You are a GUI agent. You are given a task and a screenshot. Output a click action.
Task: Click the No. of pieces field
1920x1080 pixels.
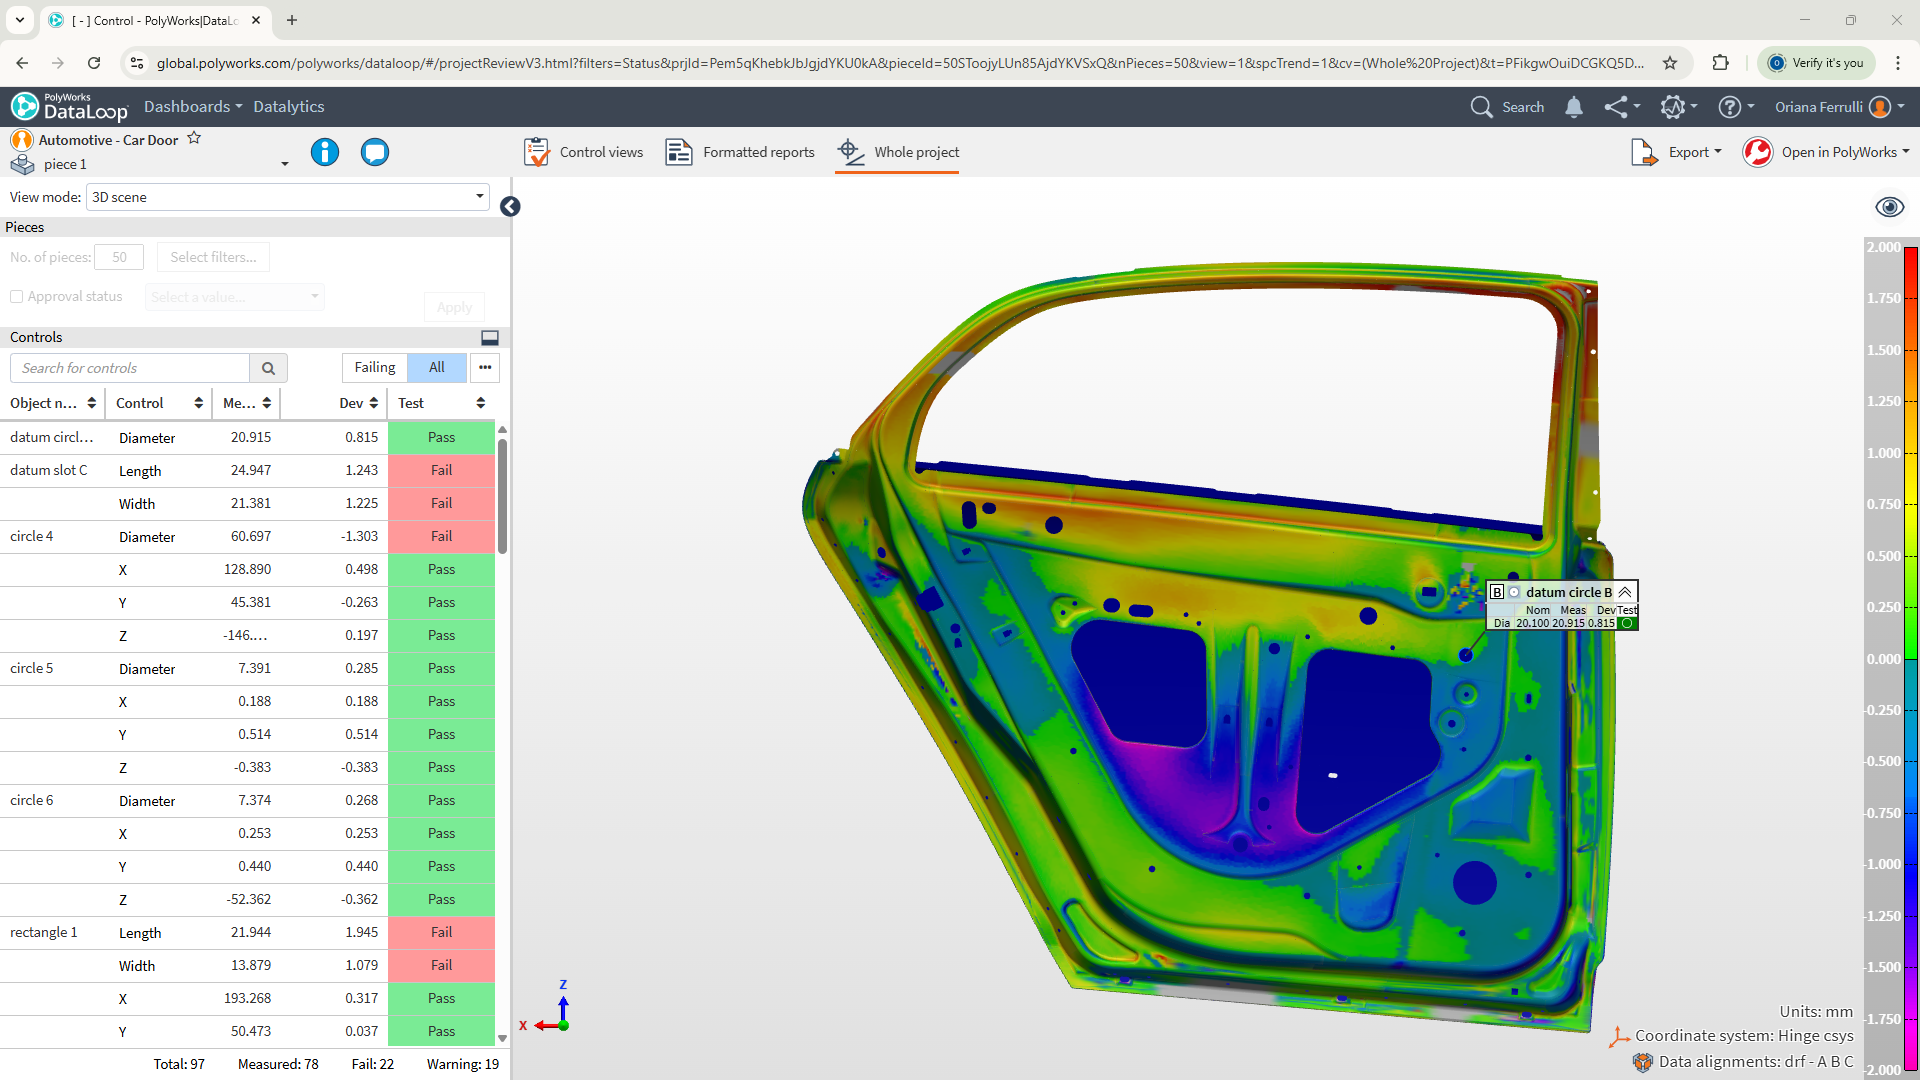[x=119, y=257]
